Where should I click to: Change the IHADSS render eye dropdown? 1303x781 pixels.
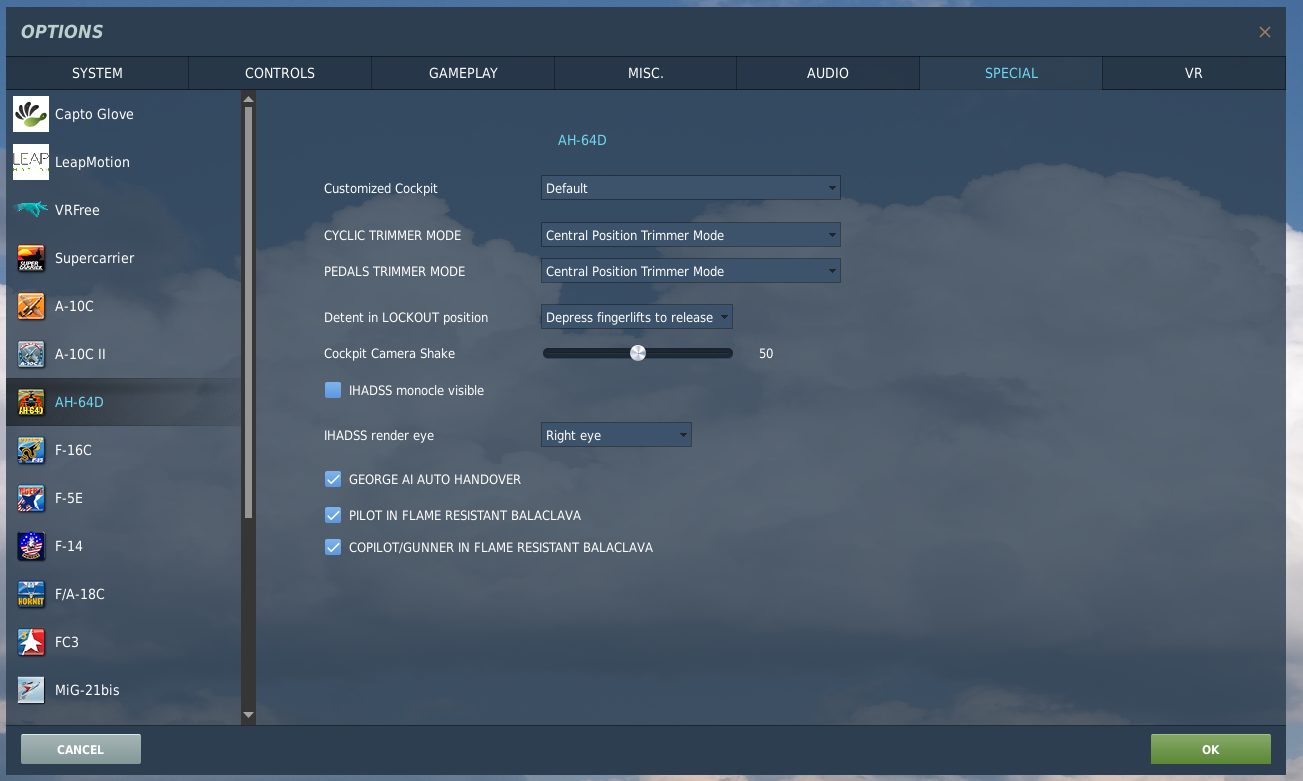click(616, 435)
